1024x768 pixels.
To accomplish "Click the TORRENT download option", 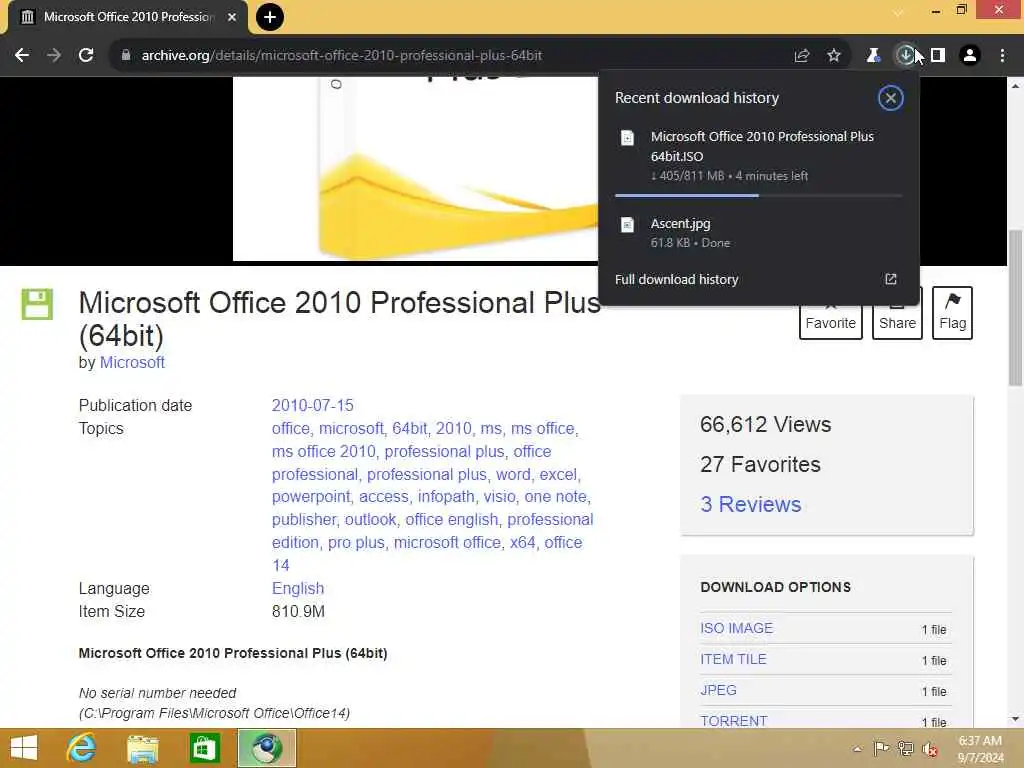I will click(733, 721).
